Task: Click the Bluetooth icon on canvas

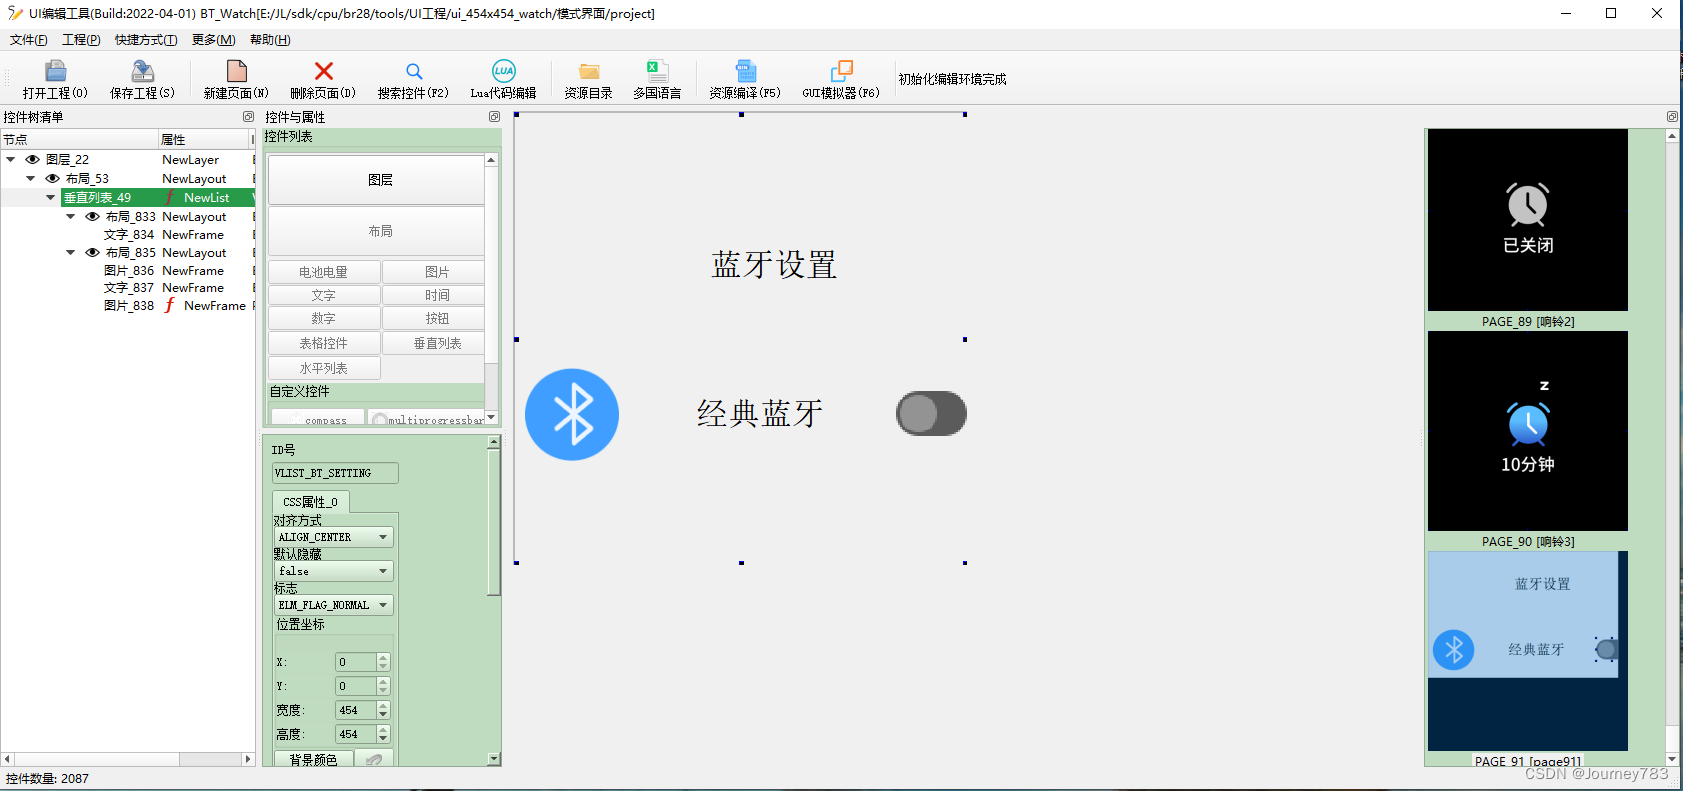Action: [x=572, y=414]
